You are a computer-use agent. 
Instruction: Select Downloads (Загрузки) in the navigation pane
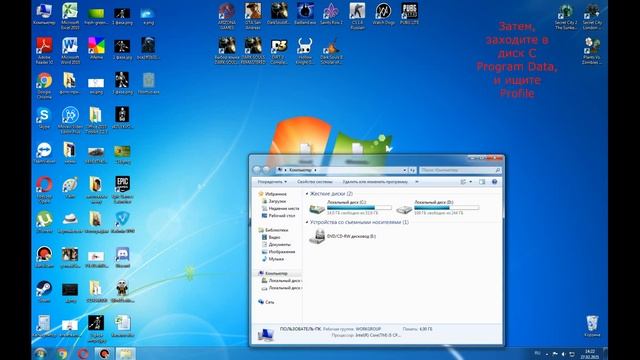pos(273,201)
